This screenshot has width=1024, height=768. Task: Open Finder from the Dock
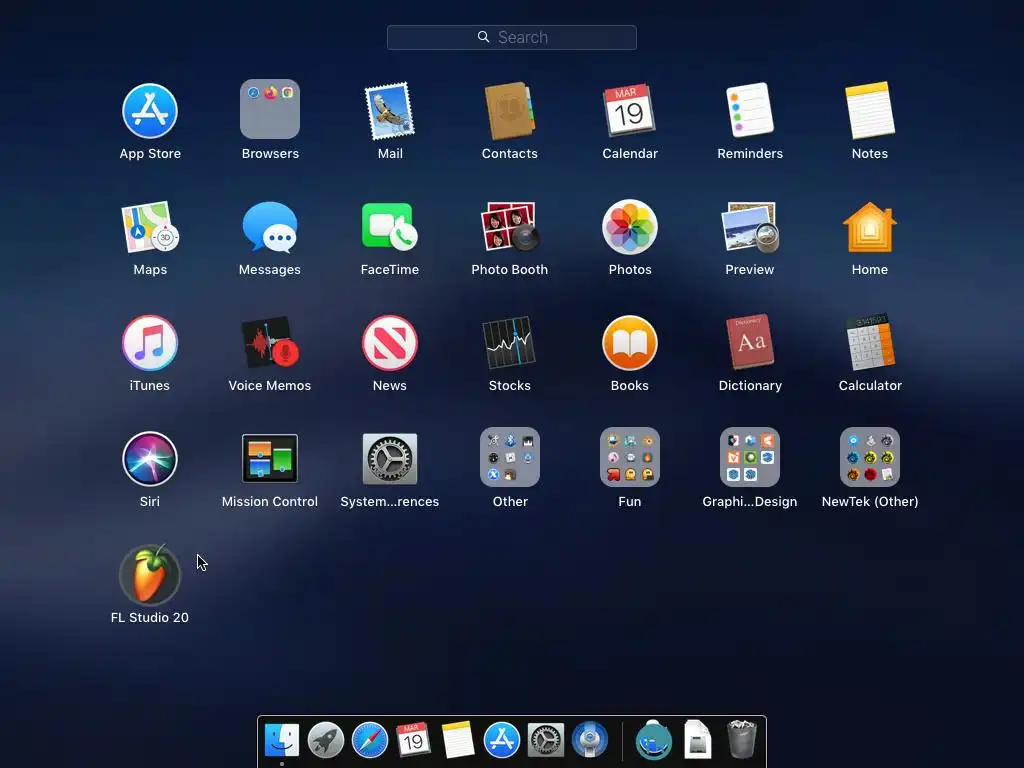(282, 741)
